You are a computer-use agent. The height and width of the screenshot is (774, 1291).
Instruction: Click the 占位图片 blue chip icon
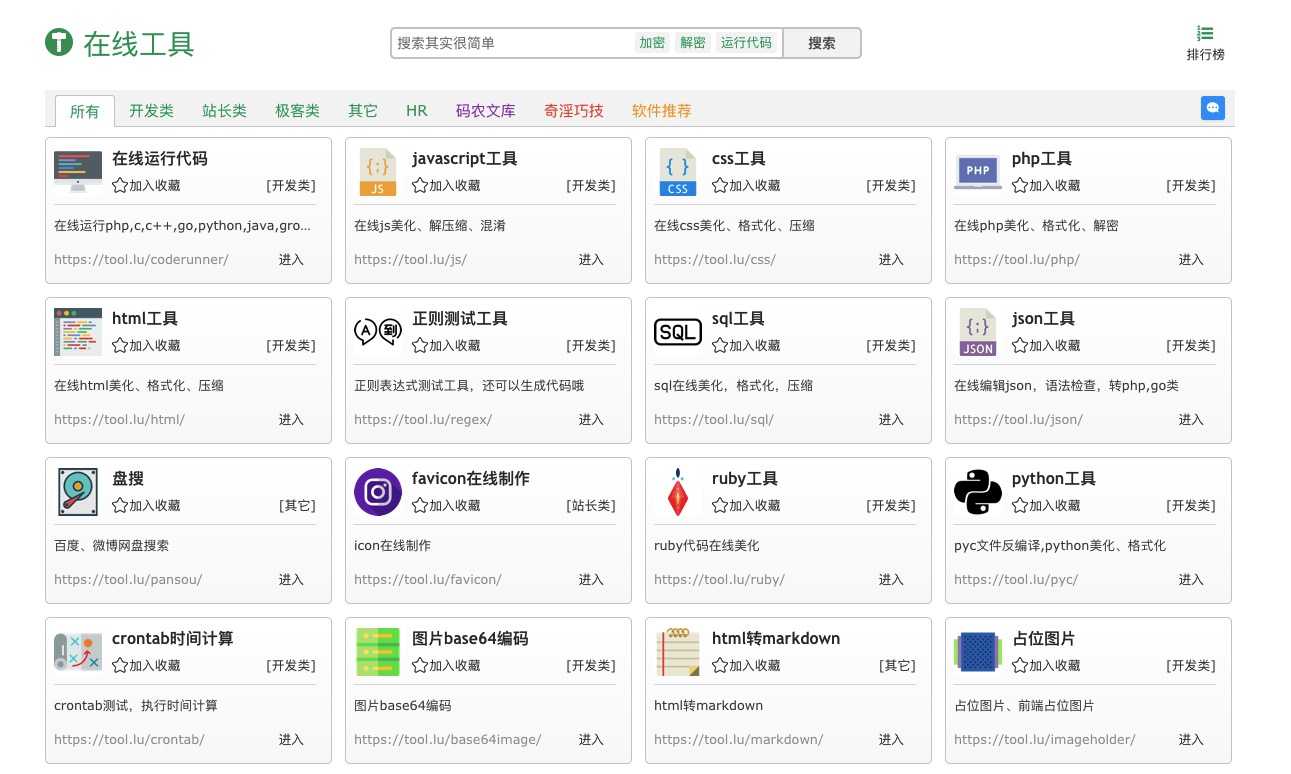tap(978, 652)
